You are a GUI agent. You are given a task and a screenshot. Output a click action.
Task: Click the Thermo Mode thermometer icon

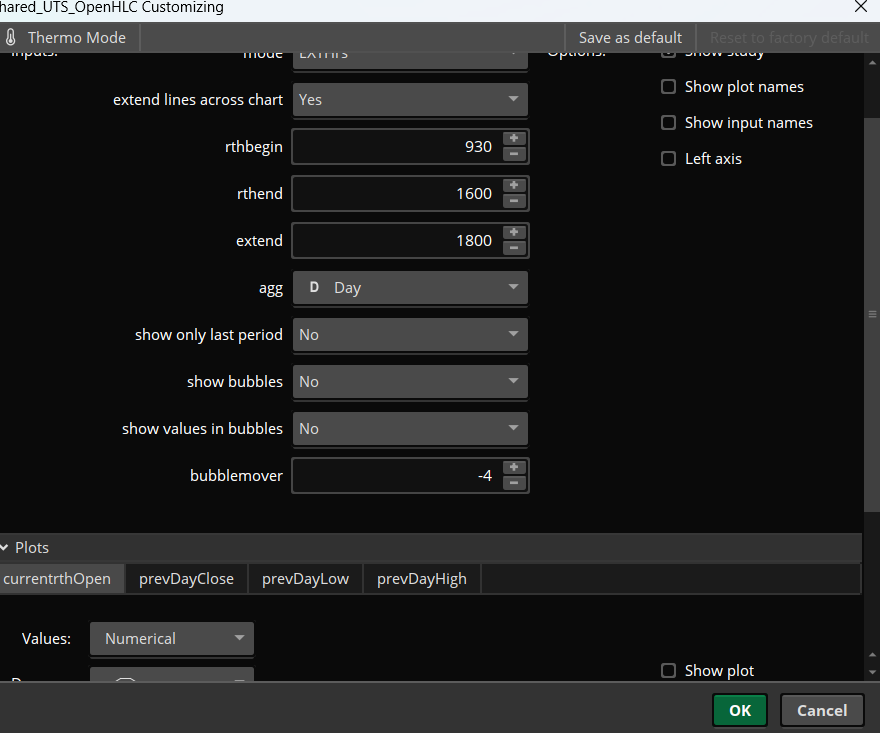(12, 38)
